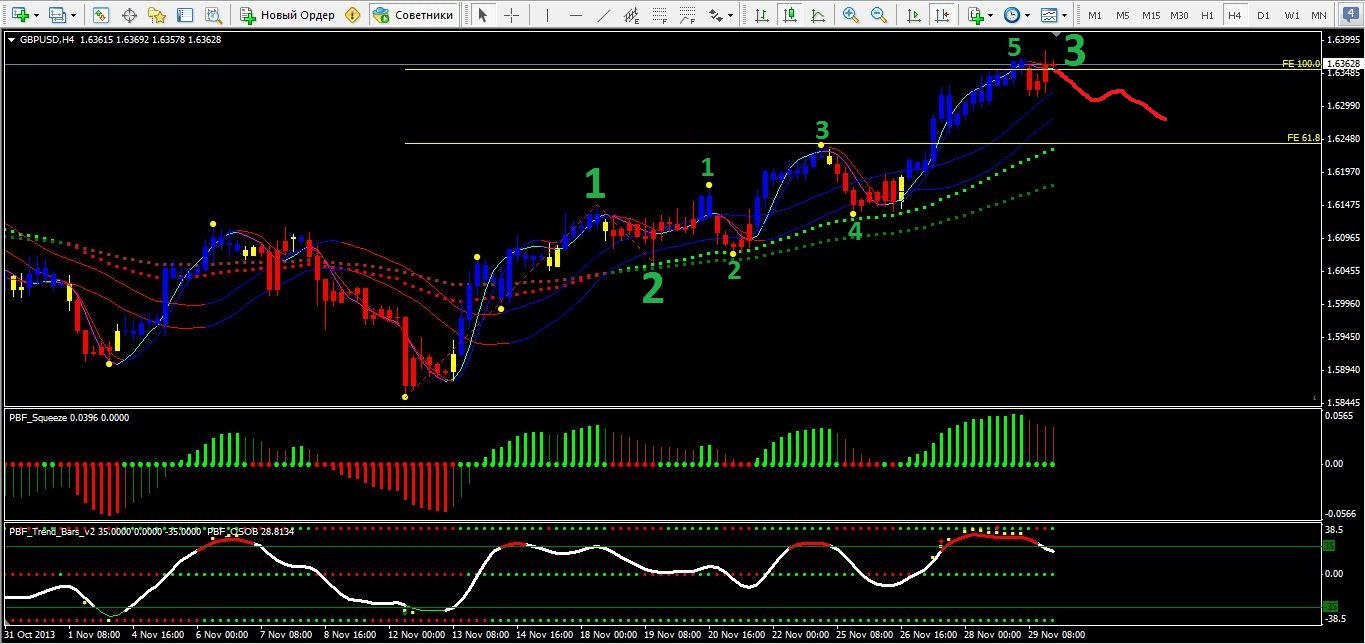Toggle the Terminal panel icon
1365x644 pixels.
tap(185, 15)
